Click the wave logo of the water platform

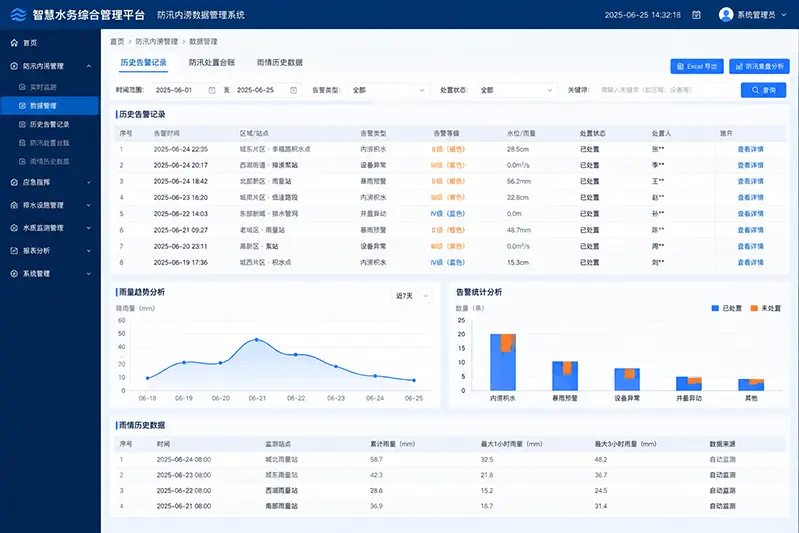tap(18, 15)
